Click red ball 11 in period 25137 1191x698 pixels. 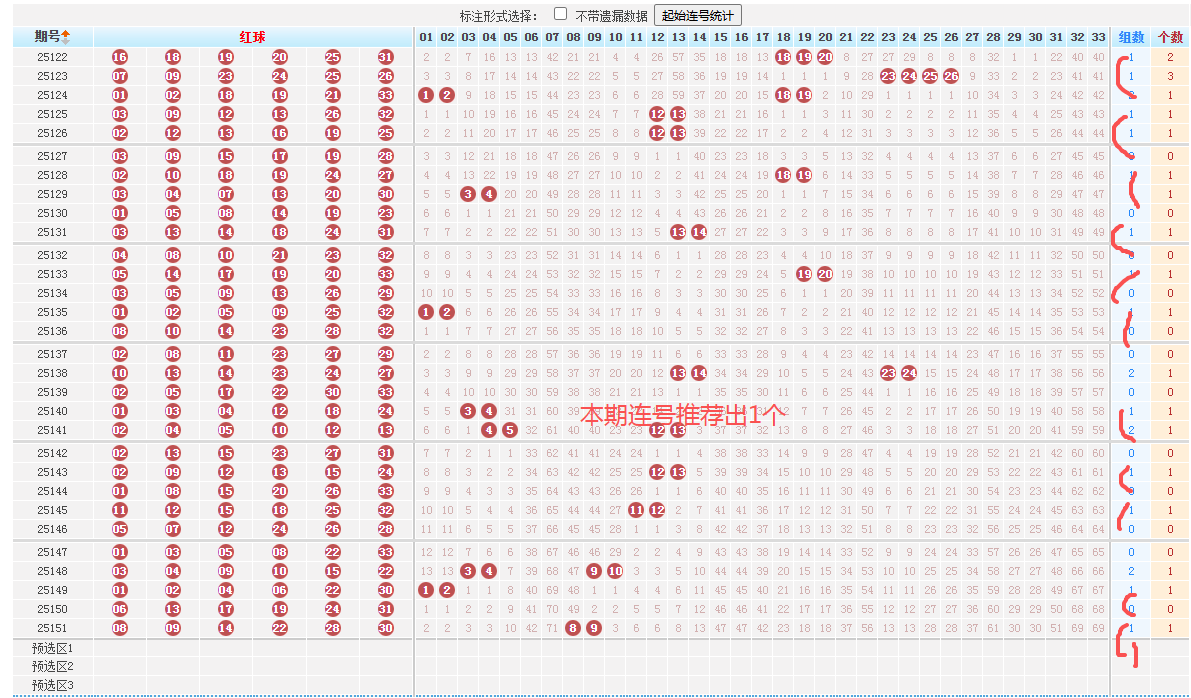(x=226, y=354)
